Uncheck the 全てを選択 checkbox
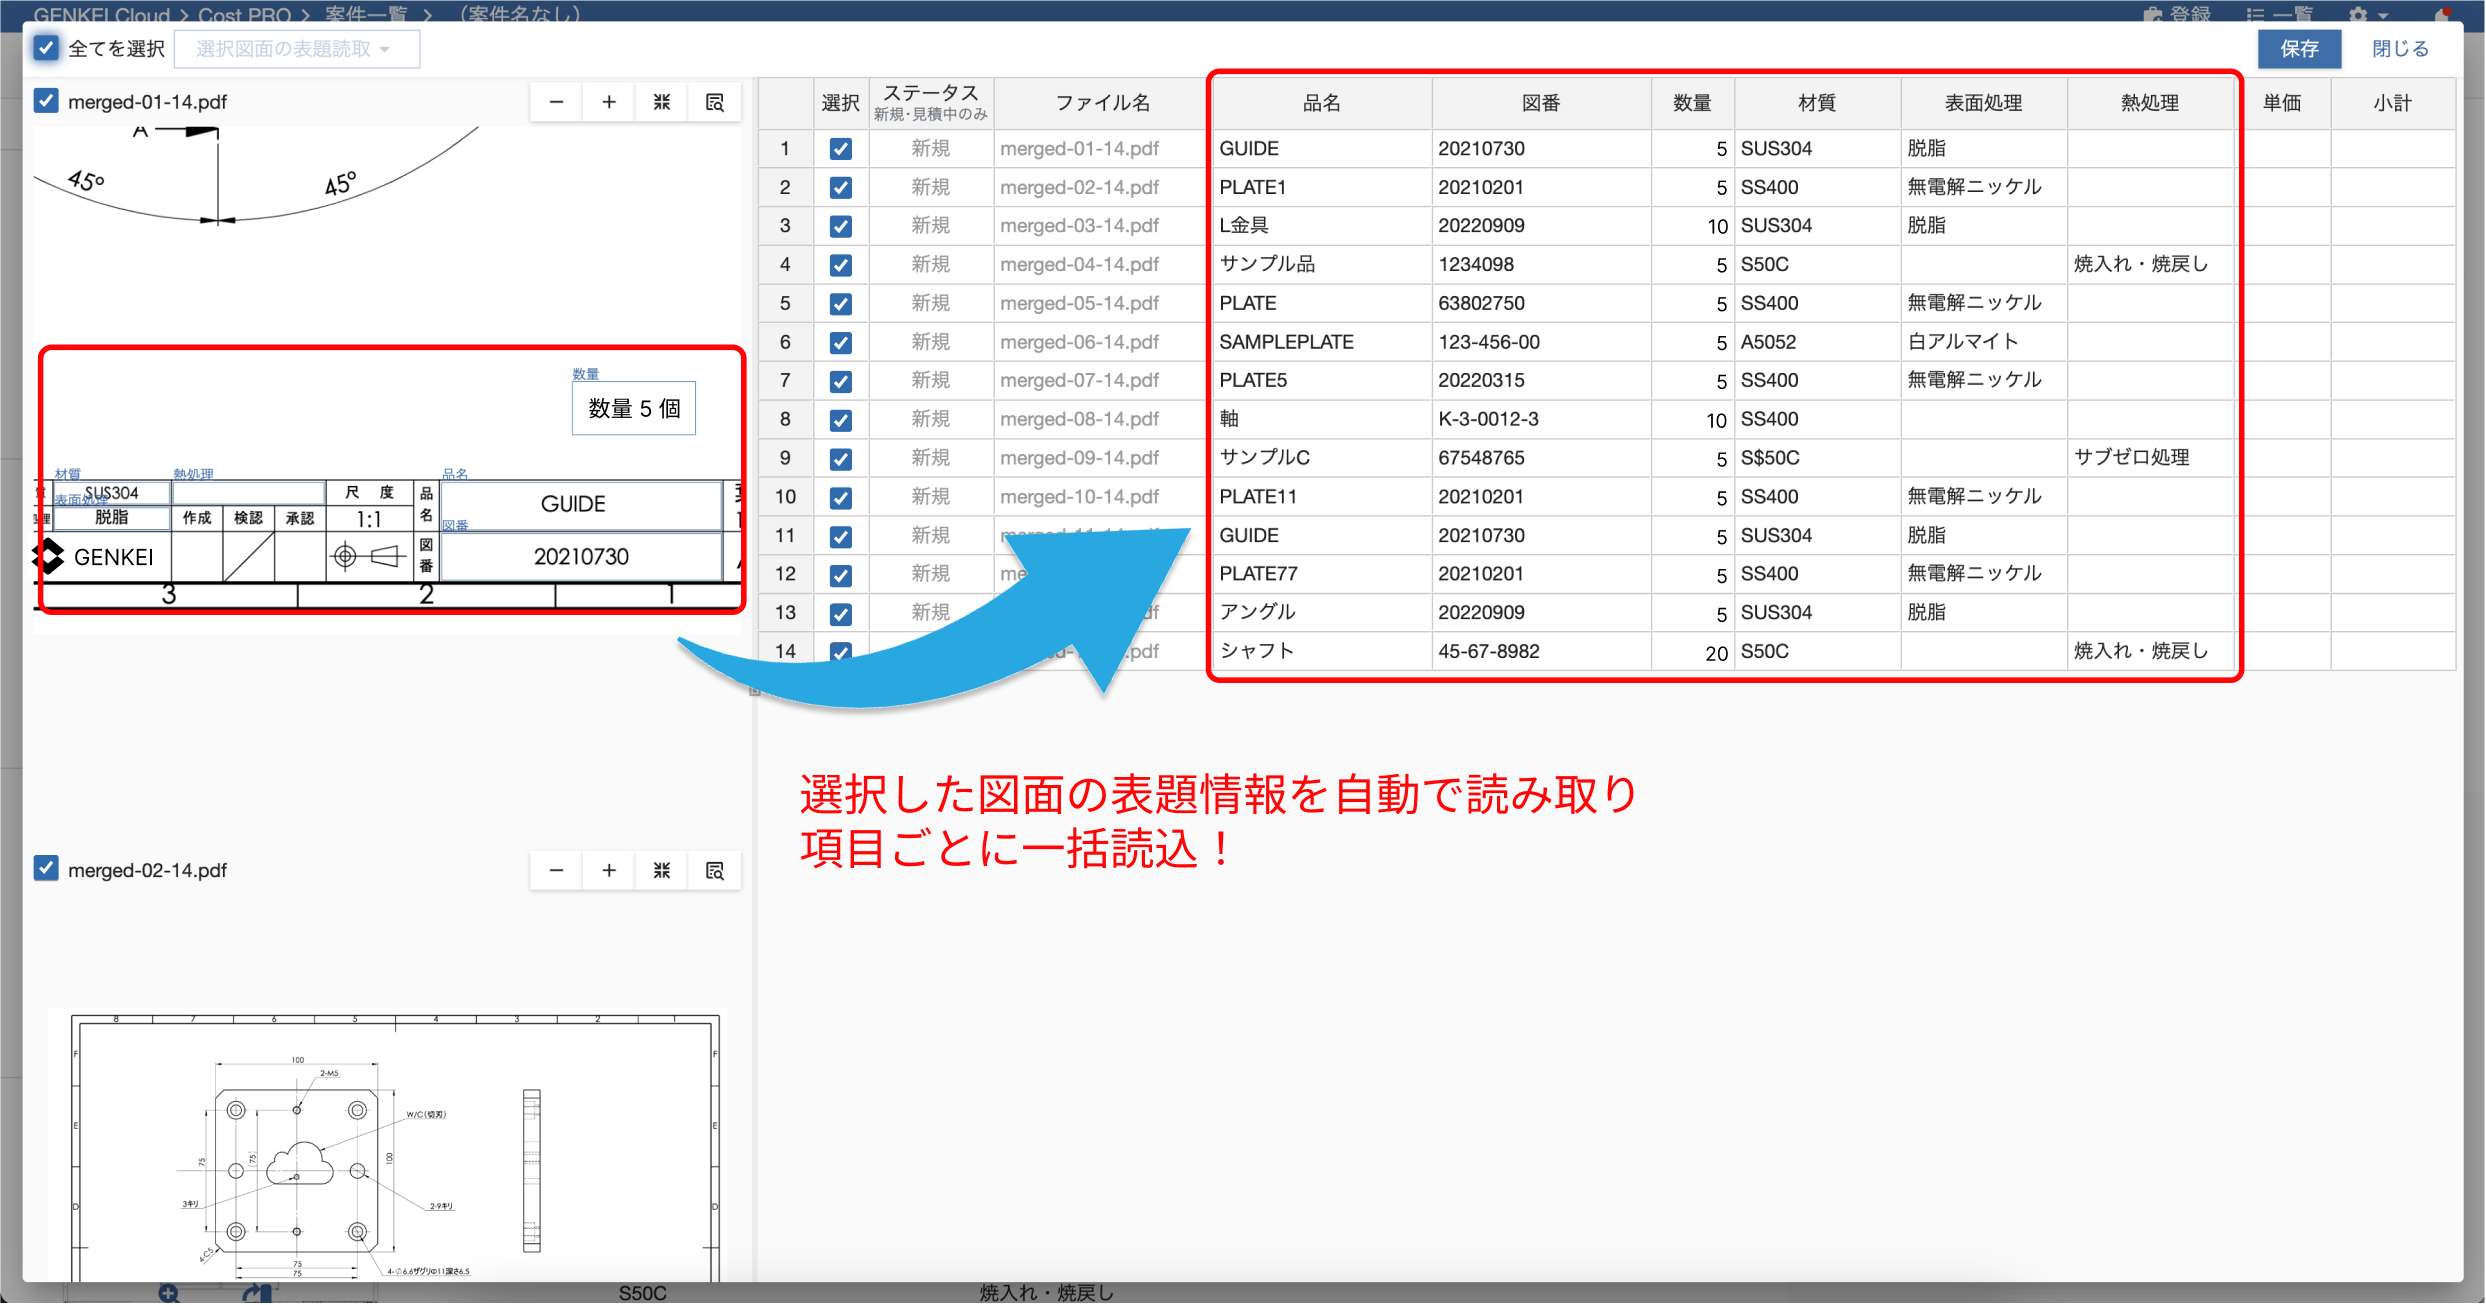The height and width of the screenshot is (1305, 2486). pyautogui.click(x=46, y=48)
